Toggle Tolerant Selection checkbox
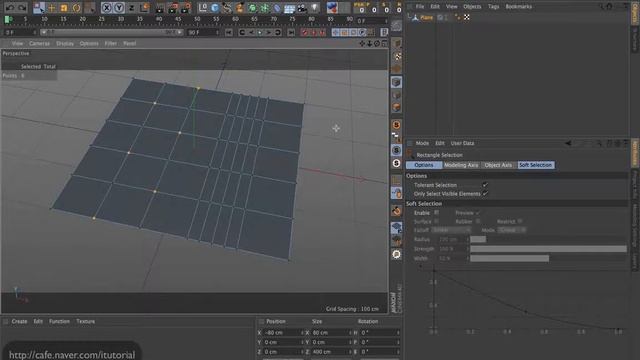The image size is (640, 360). pyautogui.click(x=485, y=185)
